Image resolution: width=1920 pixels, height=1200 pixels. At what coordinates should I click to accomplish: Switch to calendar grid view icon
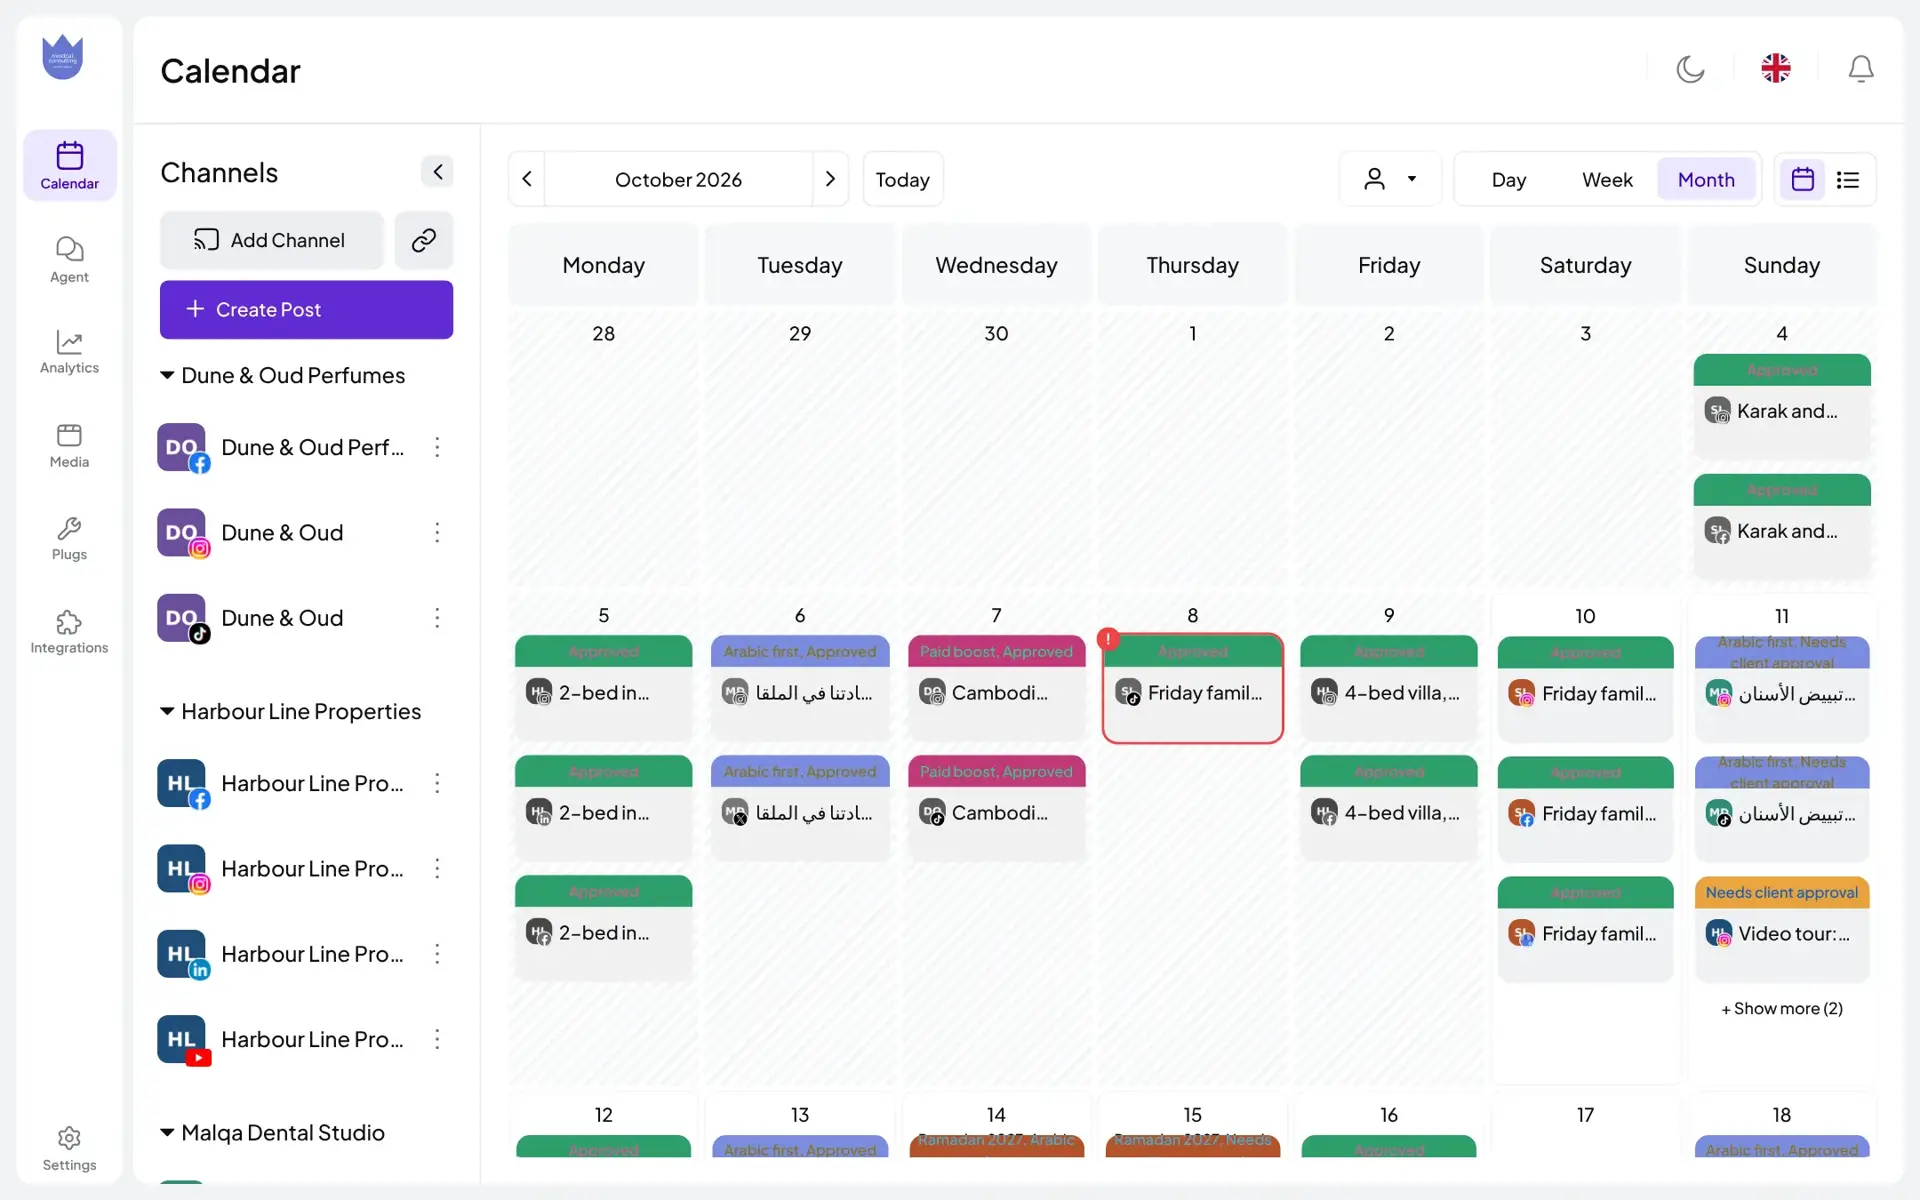coord(1803,180)
